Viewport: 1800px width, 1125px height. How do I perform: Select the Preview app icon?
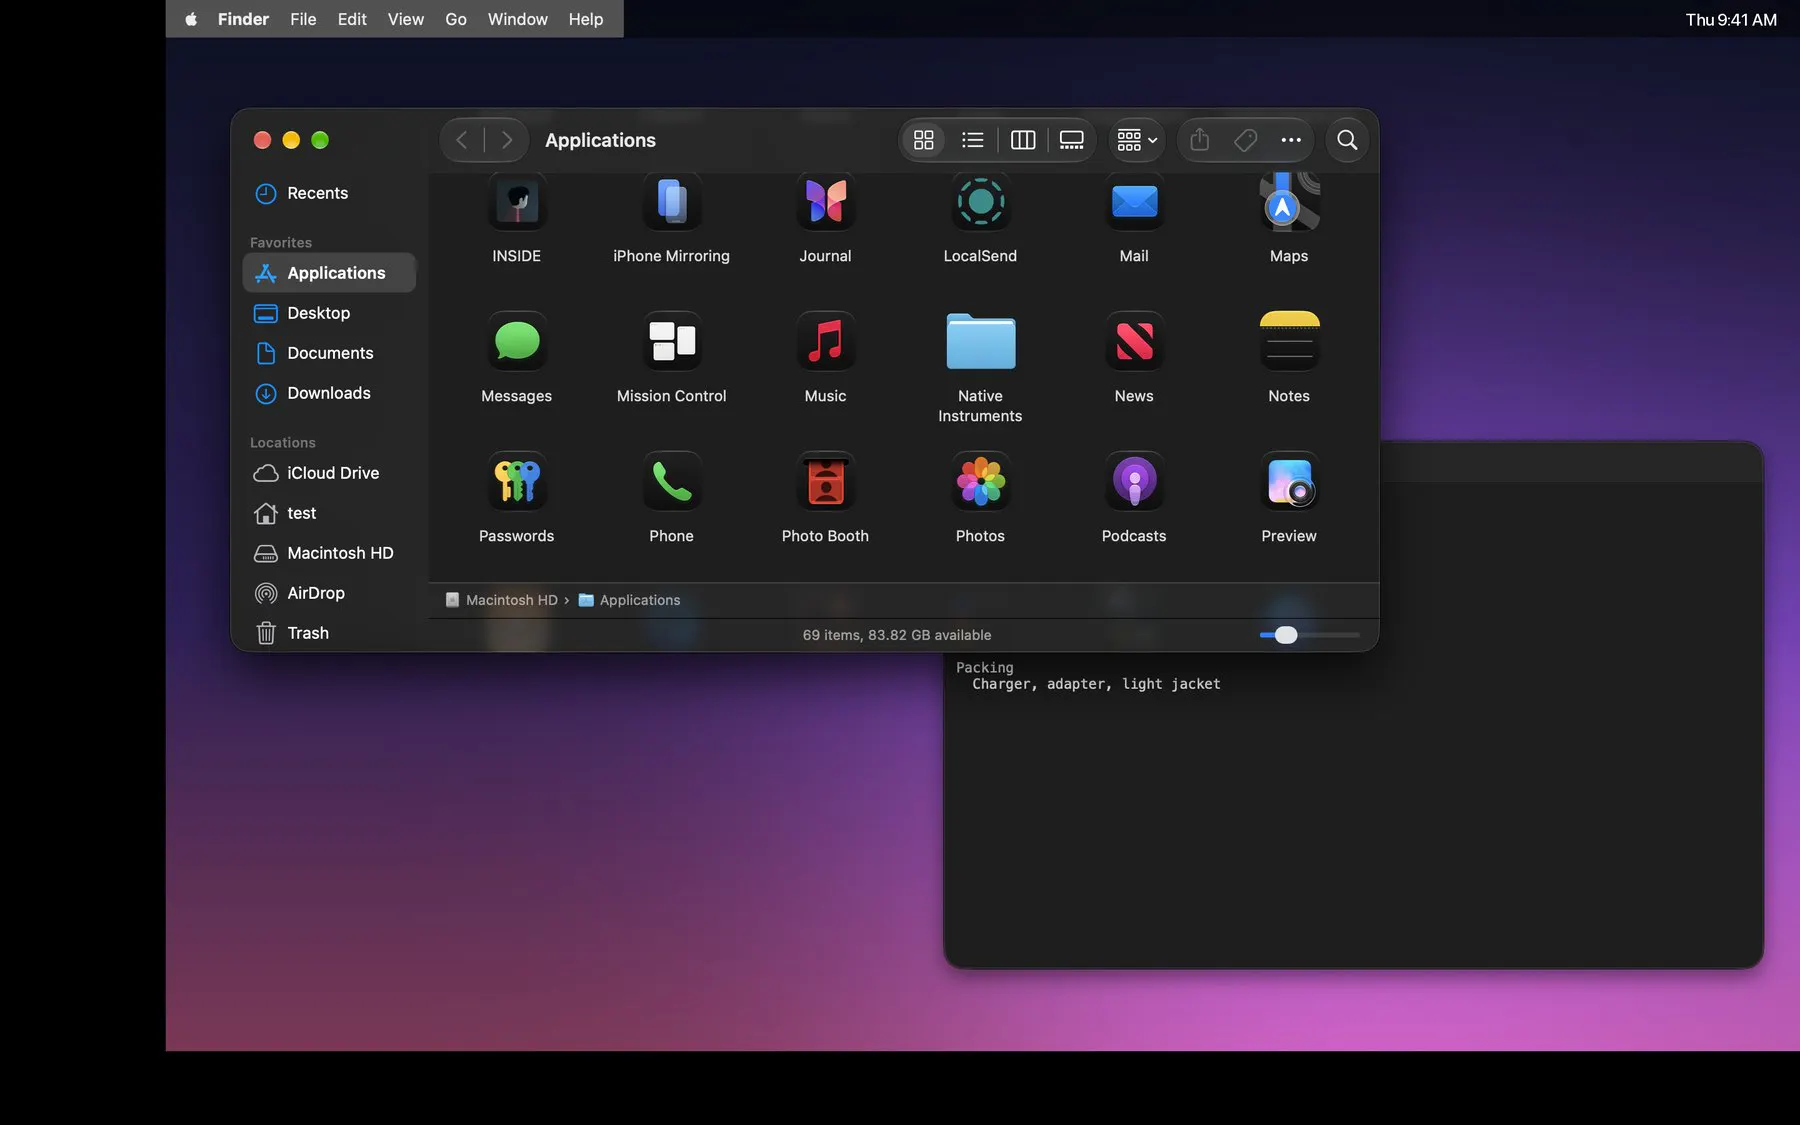[1289, 482]
